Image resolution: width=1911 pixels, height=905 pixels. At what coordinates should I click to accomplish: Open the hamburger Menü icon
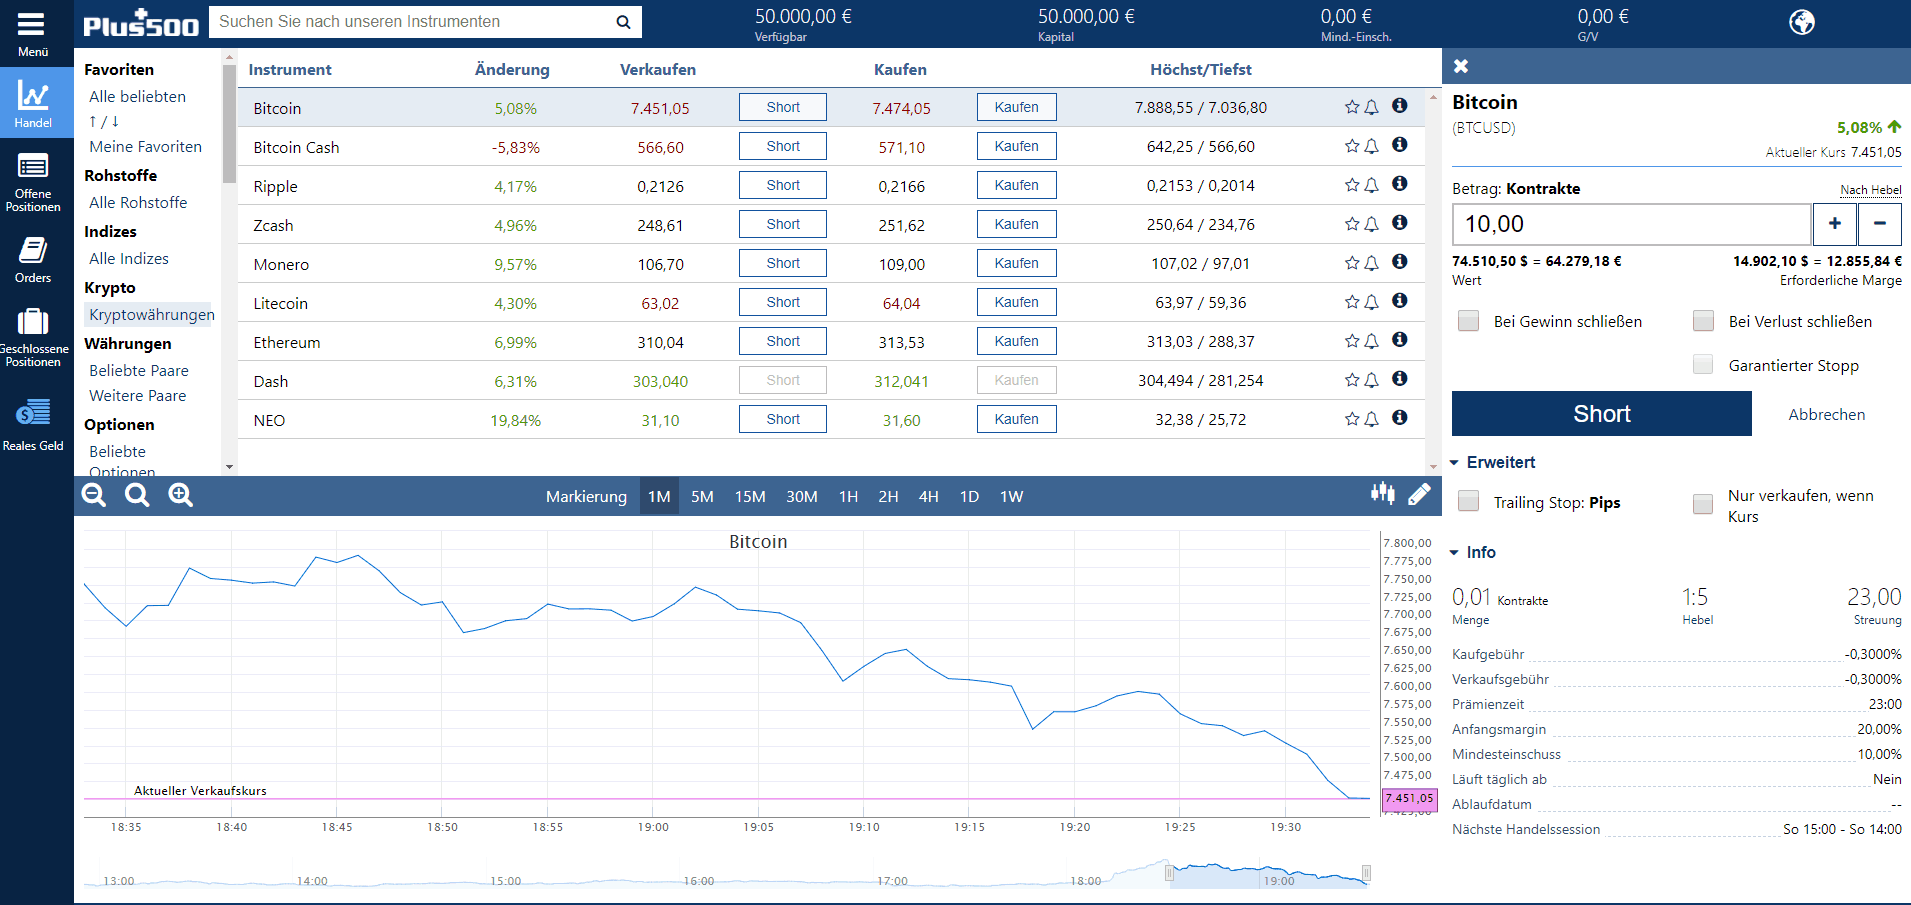pyautogui.click(x=32, y=24)
